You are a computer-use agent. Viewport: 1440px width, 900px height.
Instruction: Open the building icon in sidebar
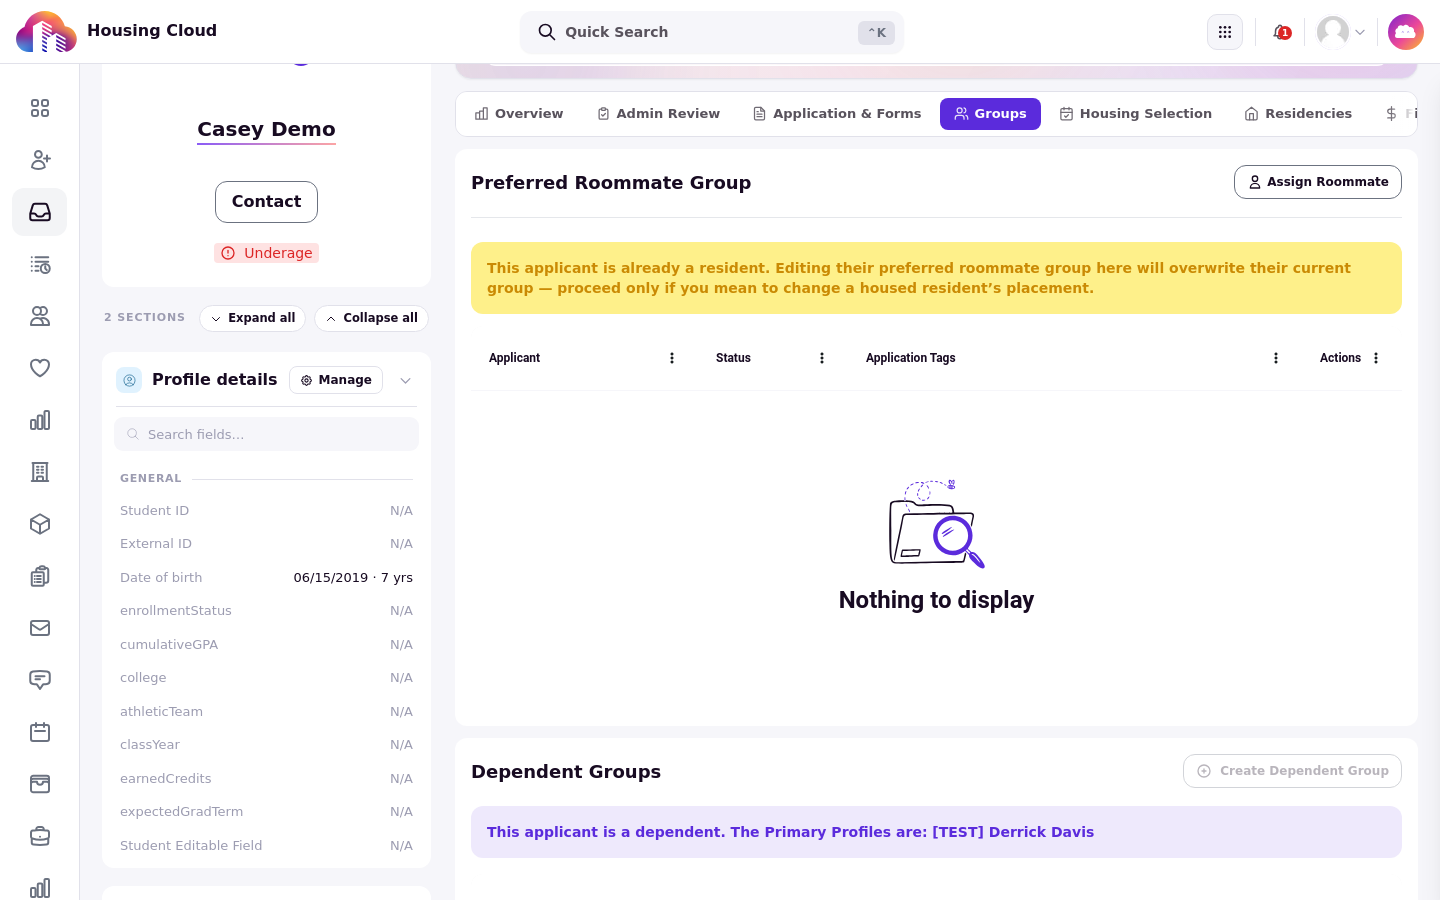point(40,472)
